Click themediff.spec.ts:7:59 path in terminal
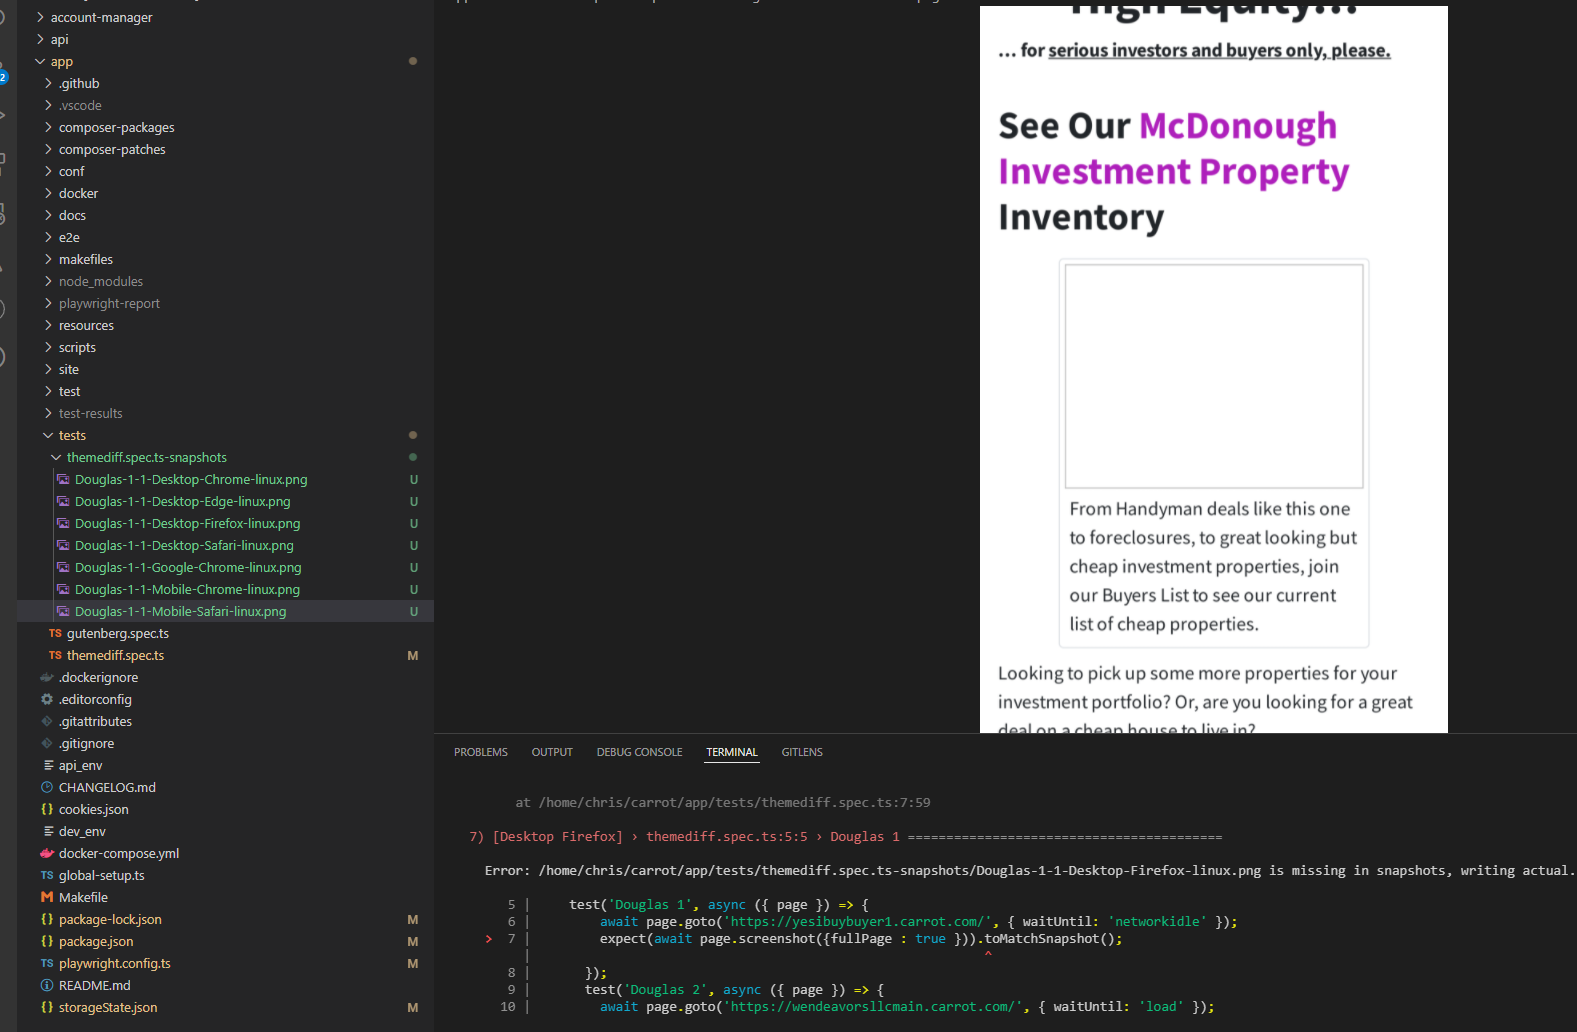 pos(734,803)
